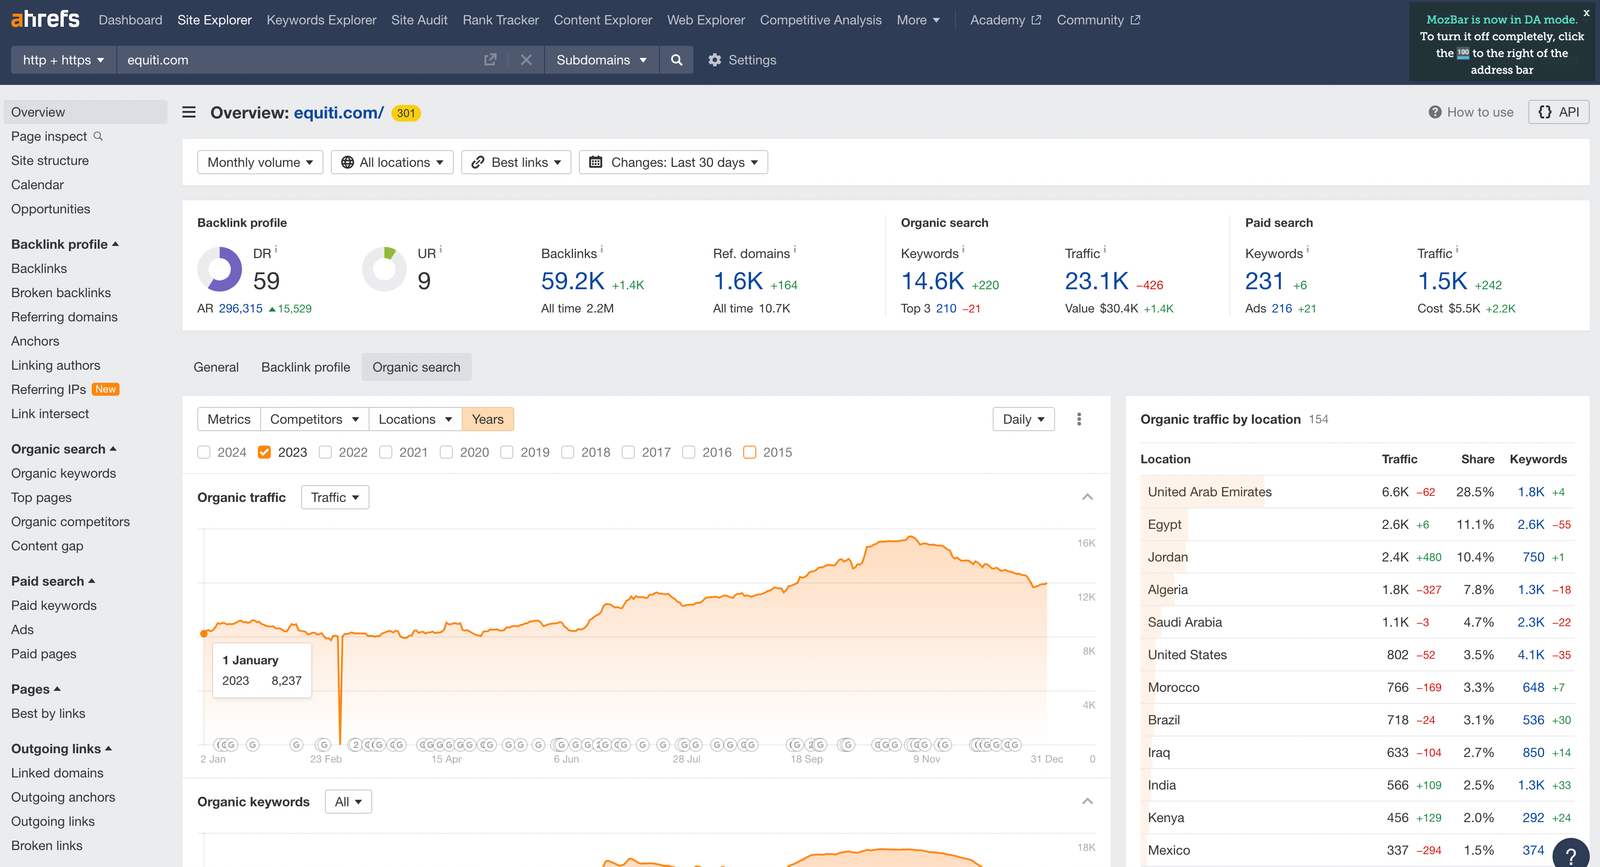This screenshot has height=867, width=1600.
Task: Switch to the General tab
Action: tap(216, 367)
